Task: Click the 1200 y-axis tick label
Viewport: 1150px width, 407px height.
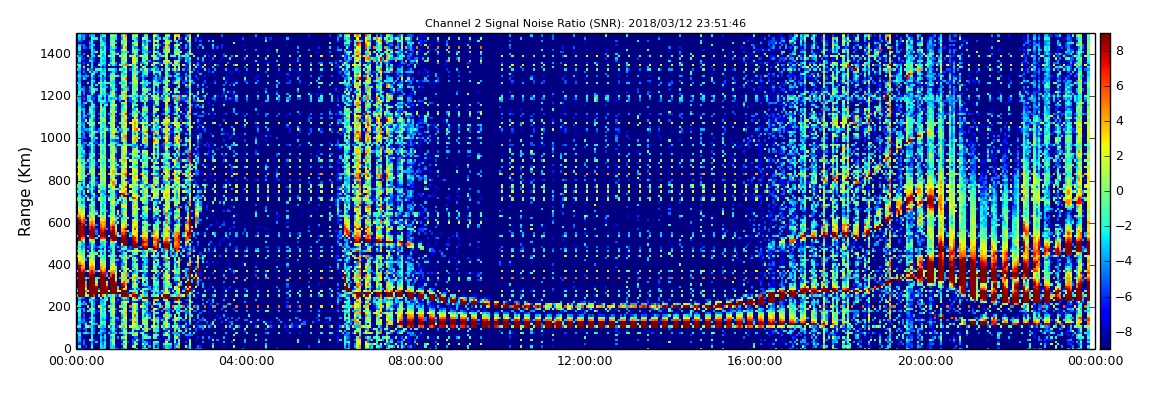Action: [58, 96]
